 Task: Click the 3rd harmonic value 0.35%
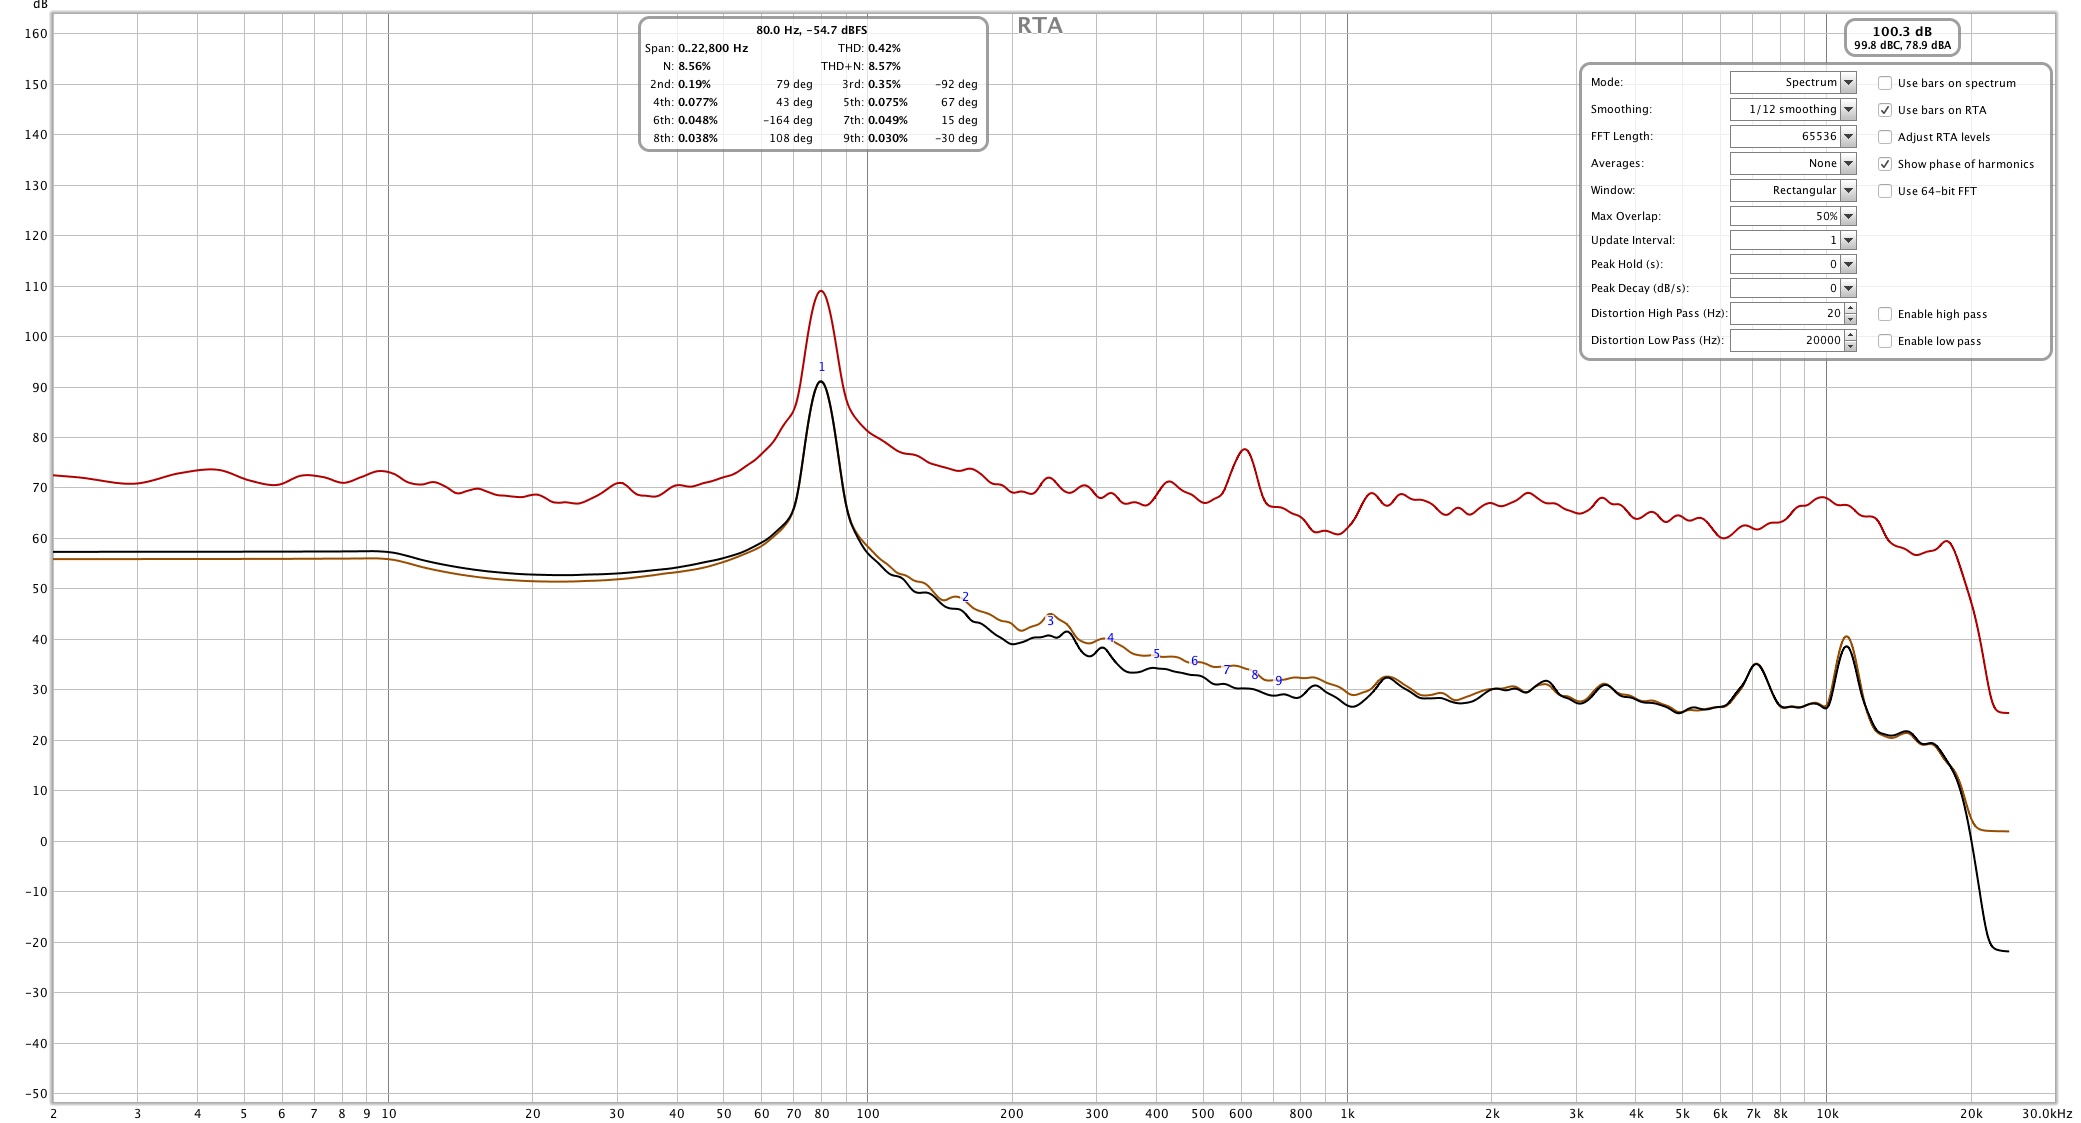click(884, 84)
